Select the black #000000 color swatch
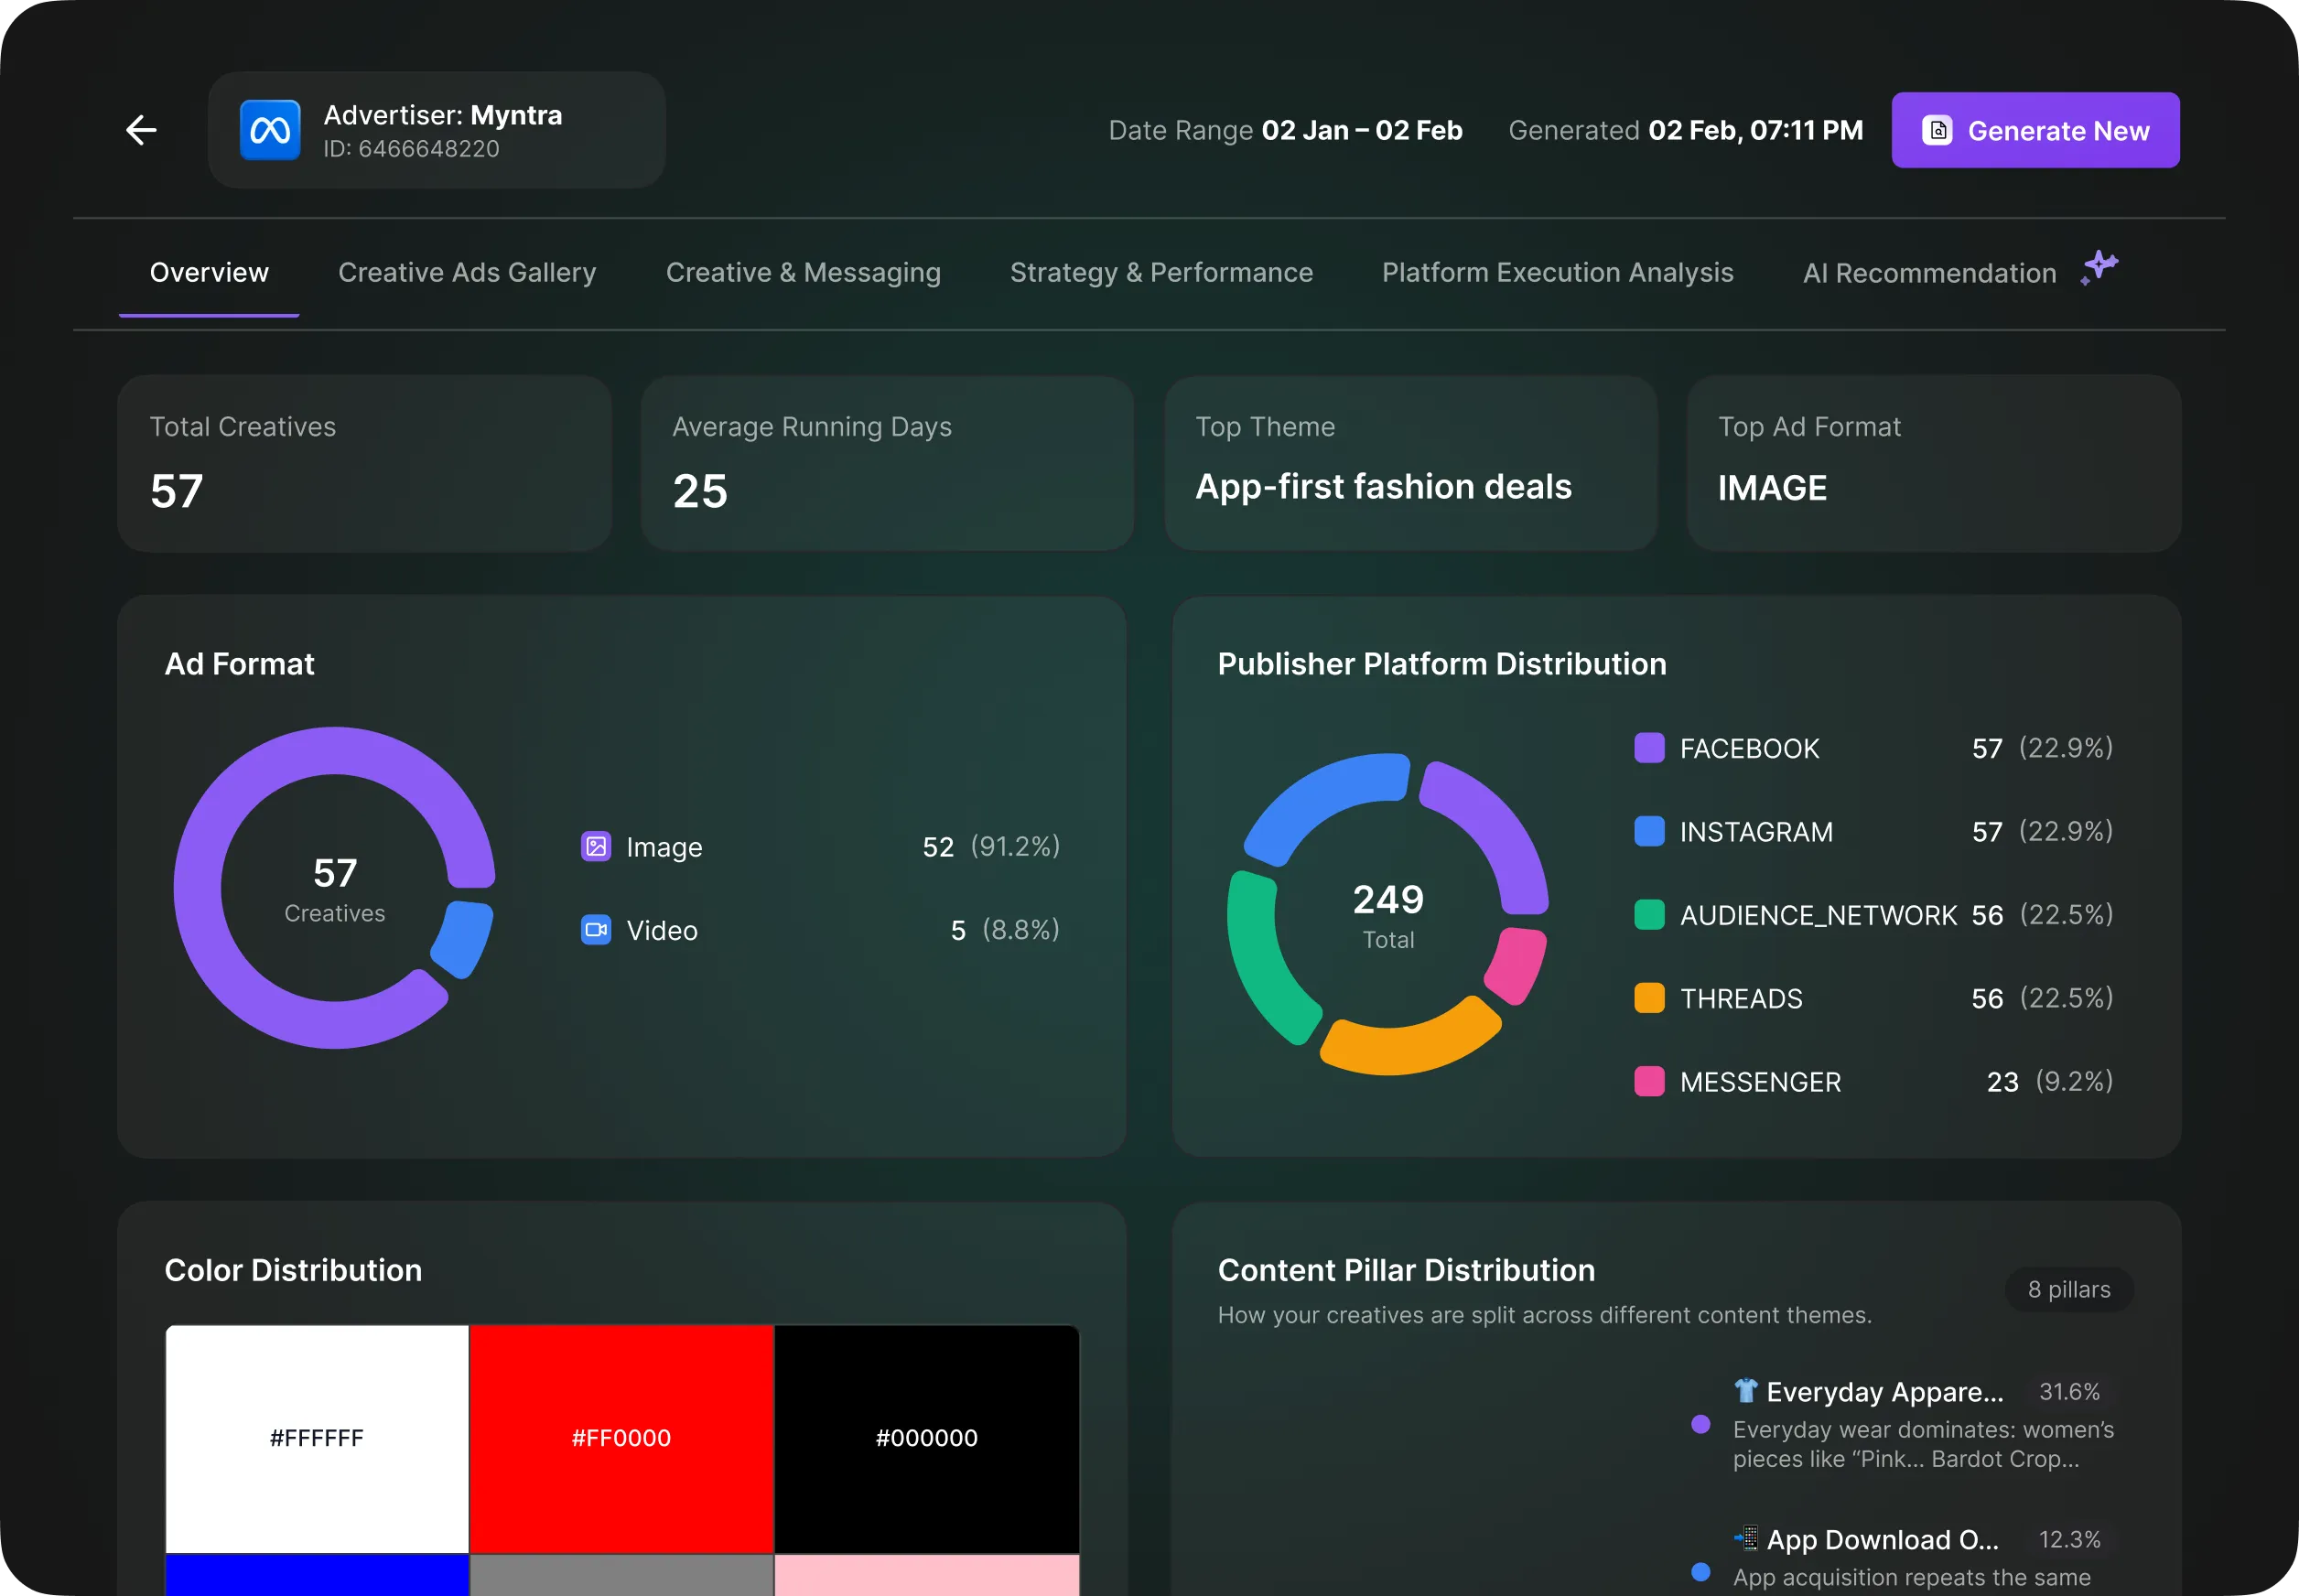This screenshot has width=2299, height=1596. pyautogui.click(x=926, y=1438)
